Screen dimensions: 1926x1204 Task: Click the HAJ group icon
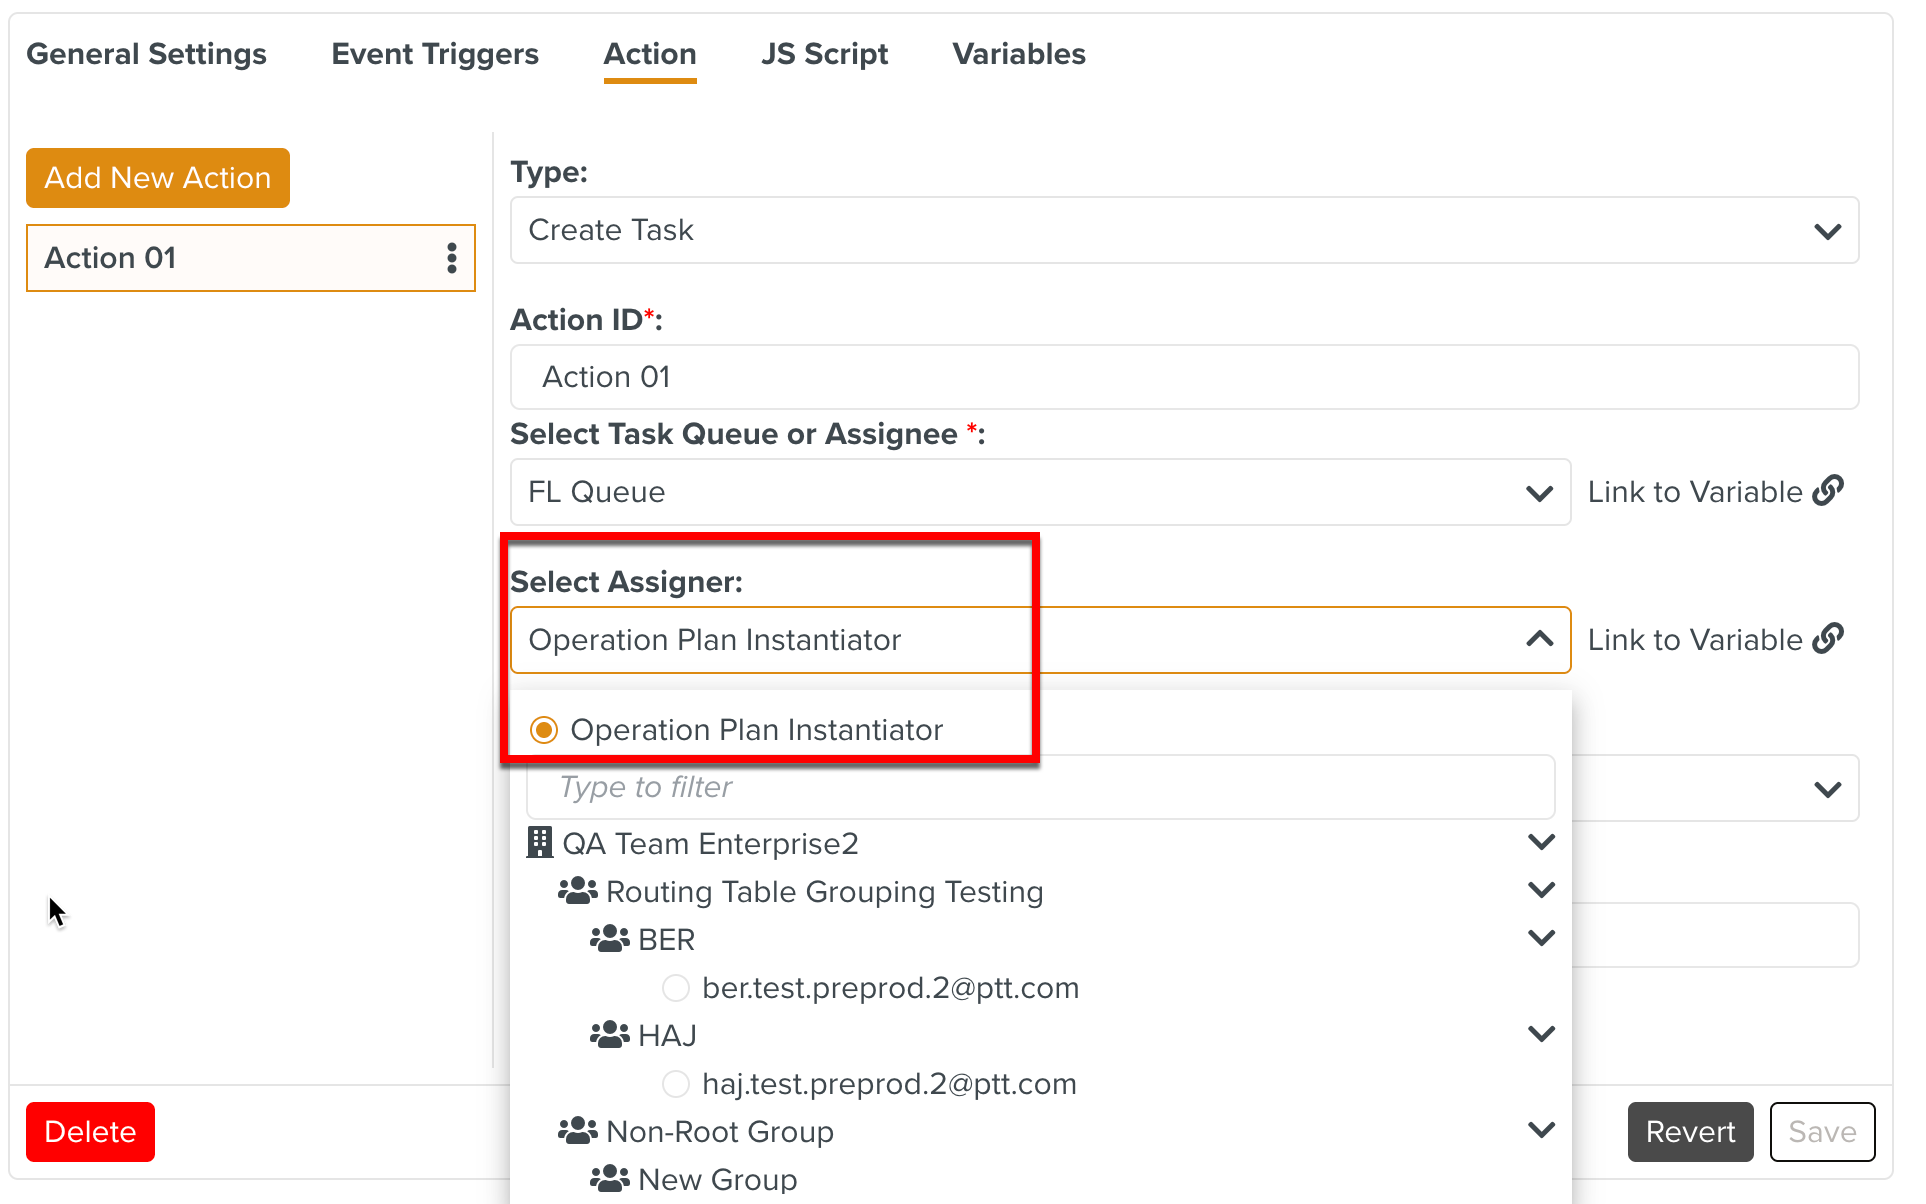[610, 1035]
